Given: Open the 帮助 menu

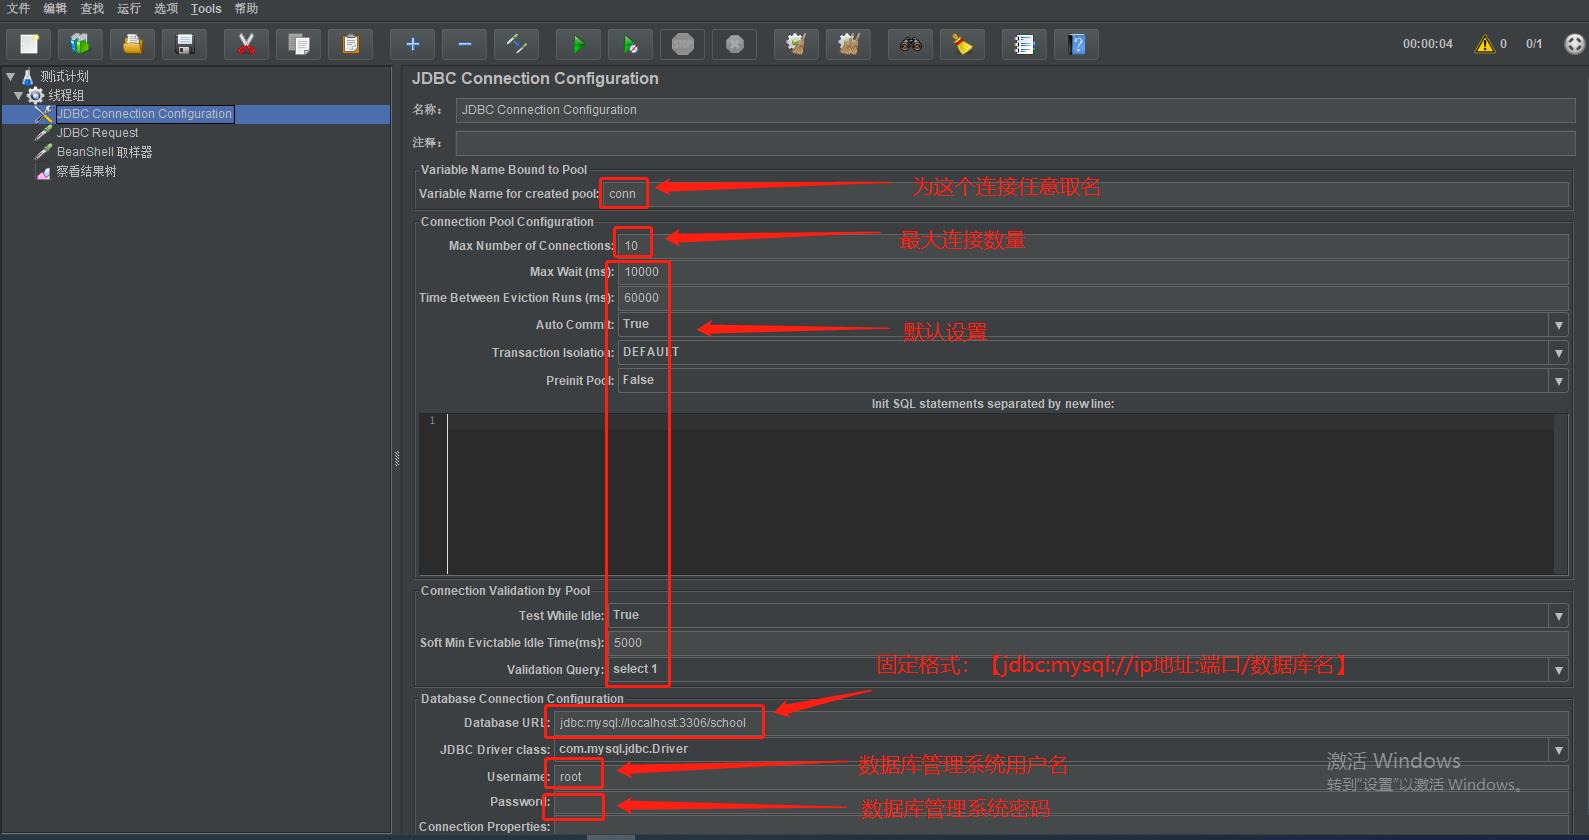Looking at the screenshot, I should [x=246, y=9].
